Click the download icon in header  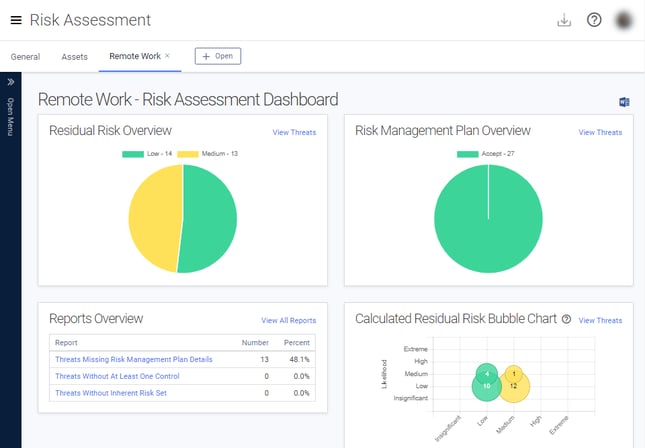[x=564, y=20]
